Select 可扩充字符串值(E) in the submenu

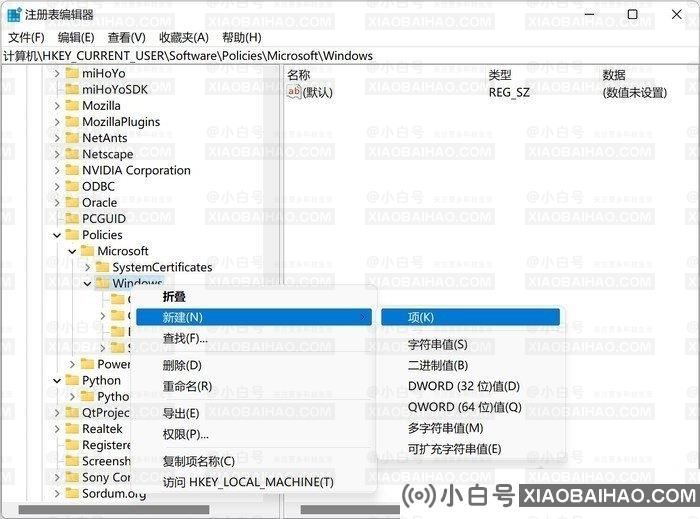tap(471, 449)
